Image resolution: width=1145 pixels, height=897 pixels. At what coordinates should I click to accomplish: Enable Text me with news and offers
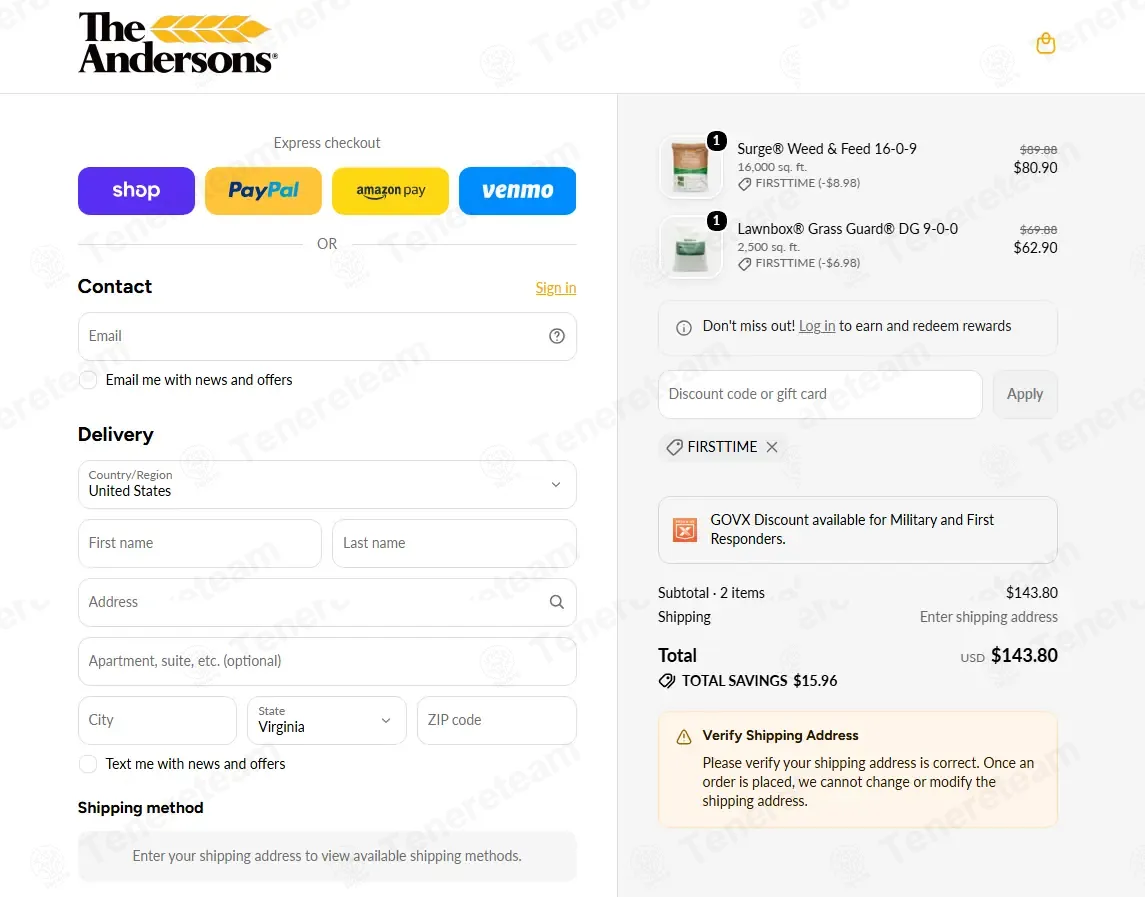[88, 764]
